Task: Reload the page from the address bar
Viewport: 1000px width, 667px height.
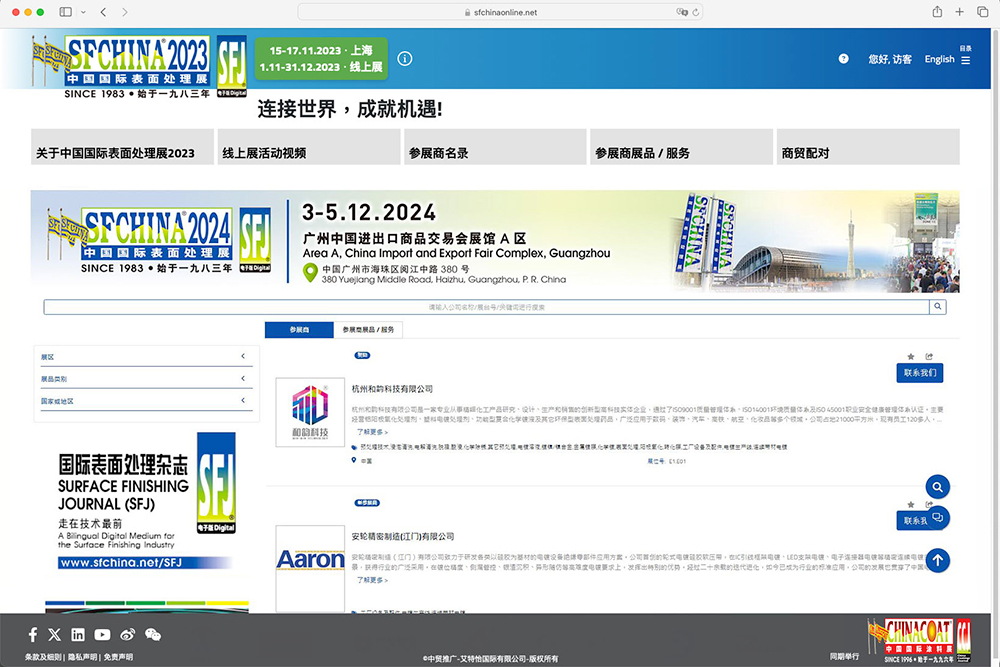Action: click(x=695, y=12)
